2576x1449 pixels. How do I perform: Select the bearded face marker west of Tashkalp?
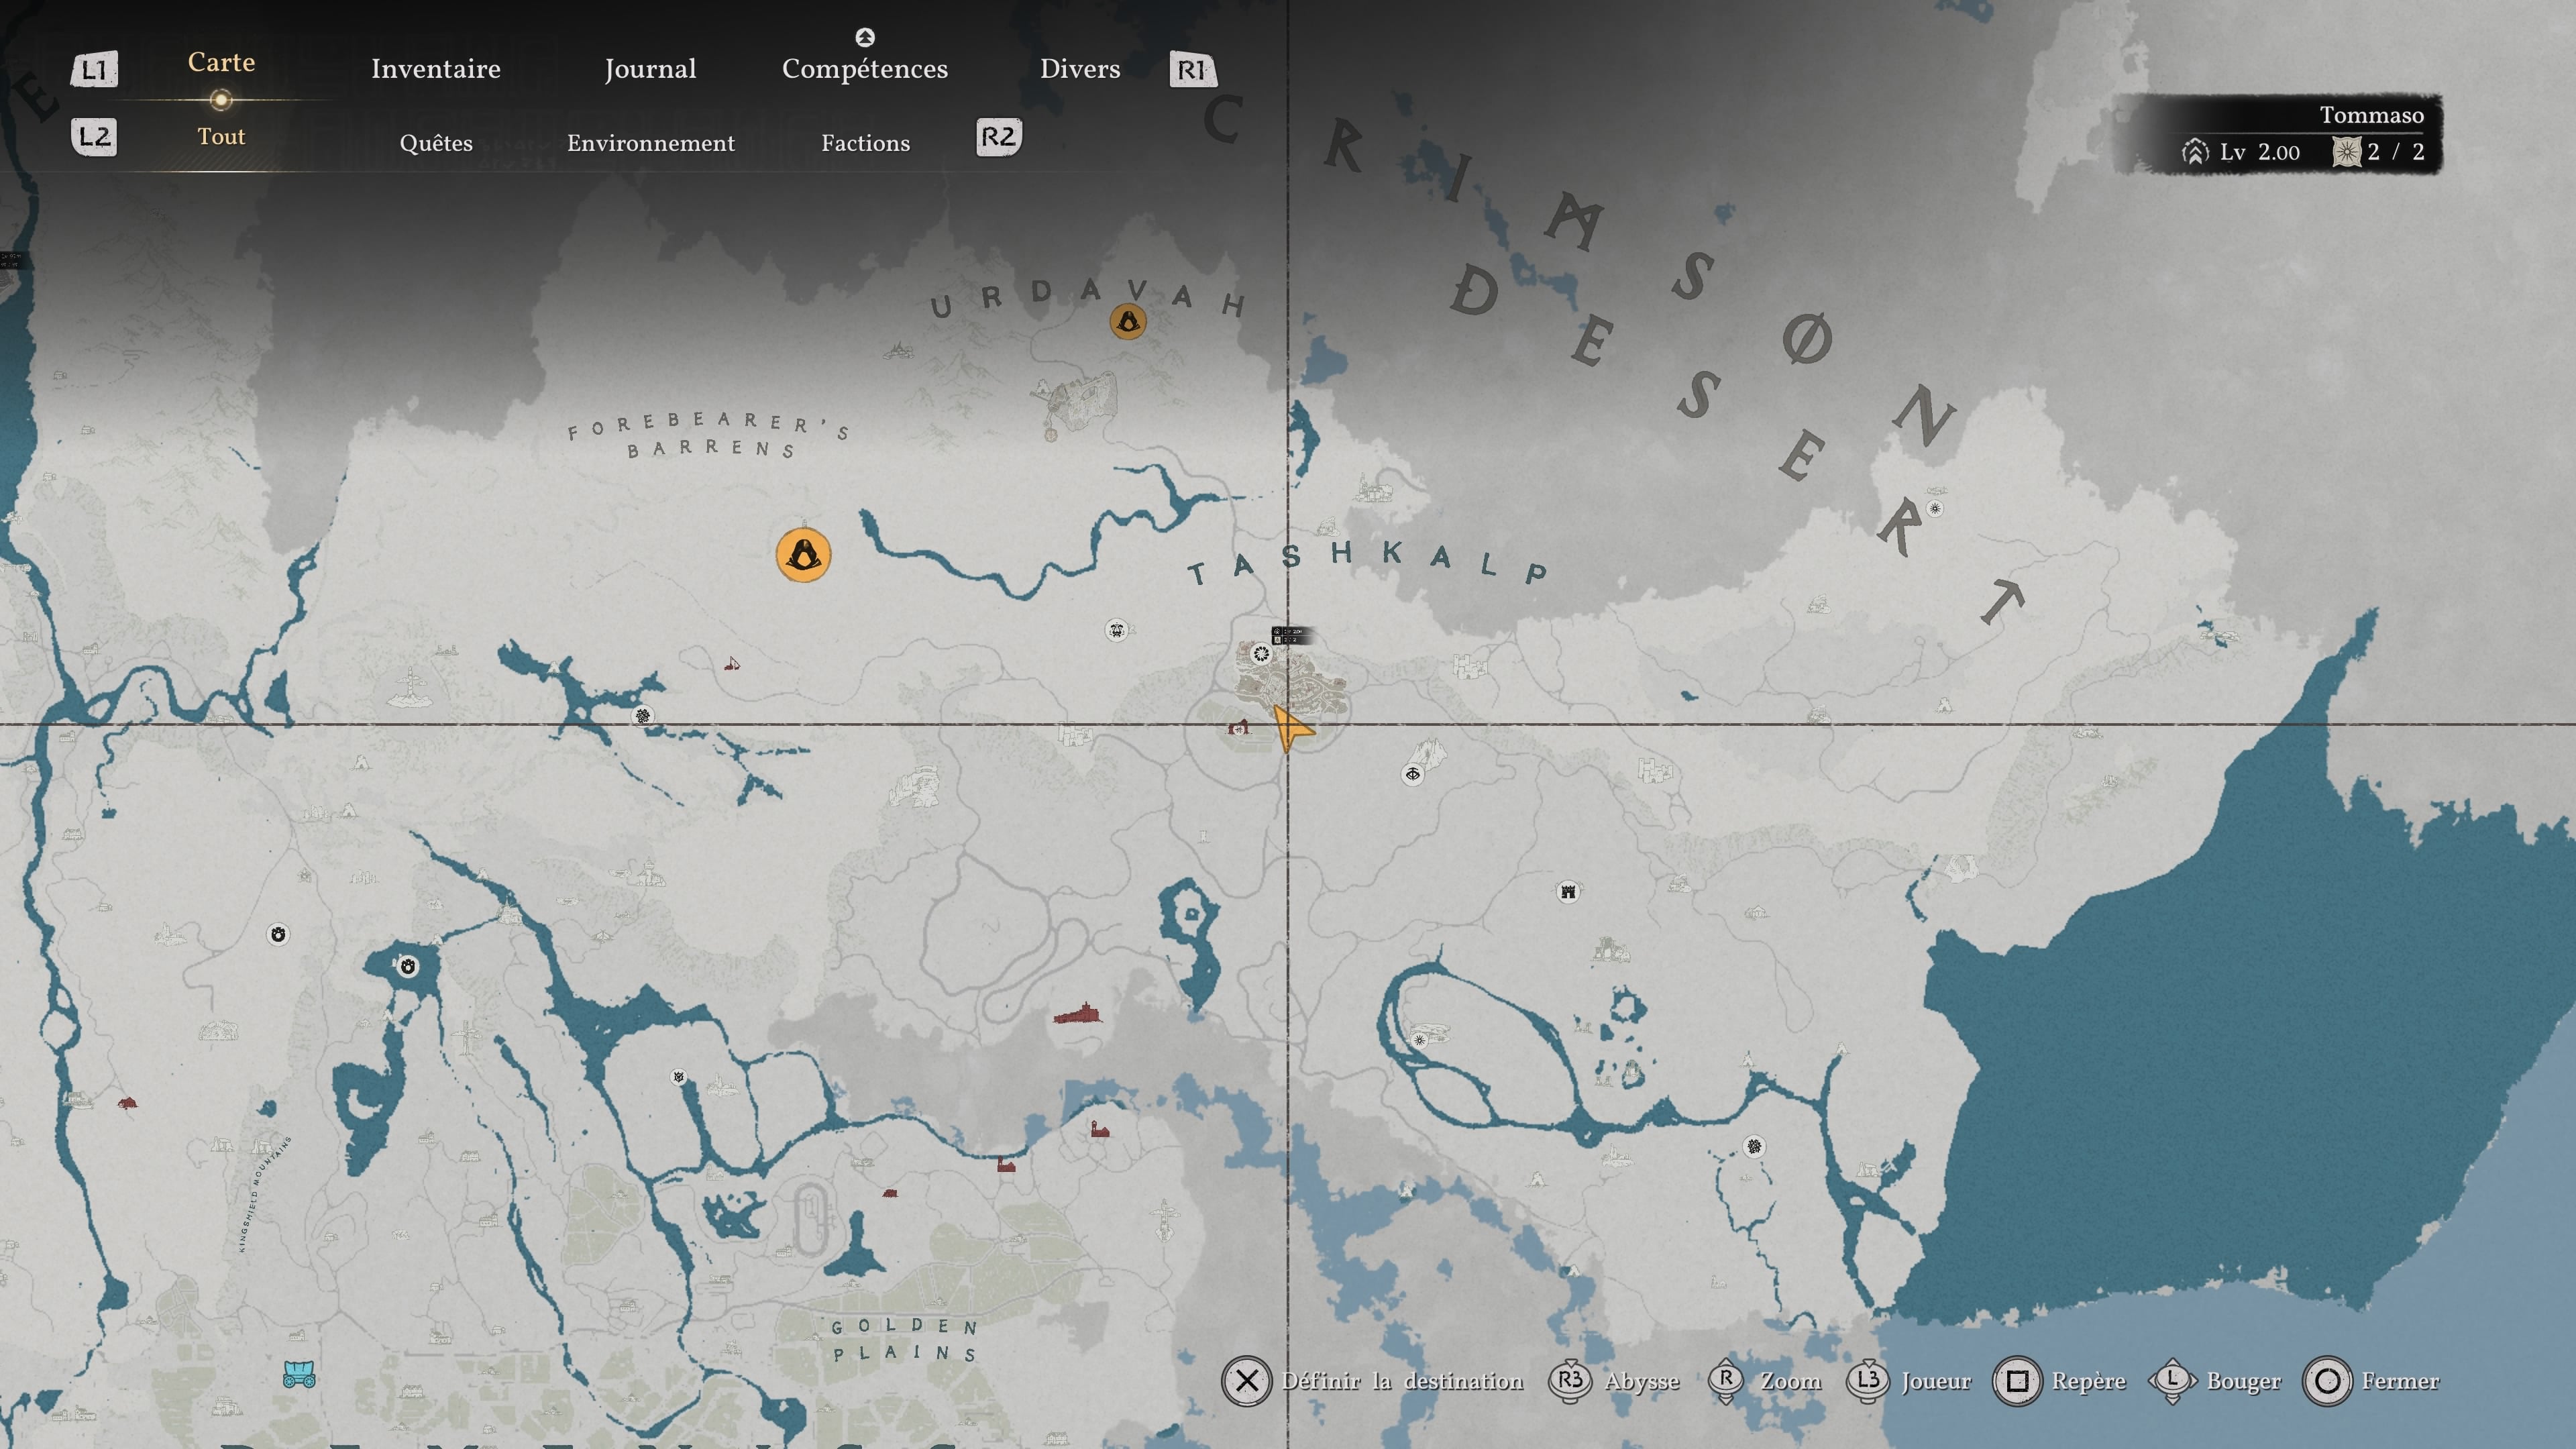(x=1117, y=630)
